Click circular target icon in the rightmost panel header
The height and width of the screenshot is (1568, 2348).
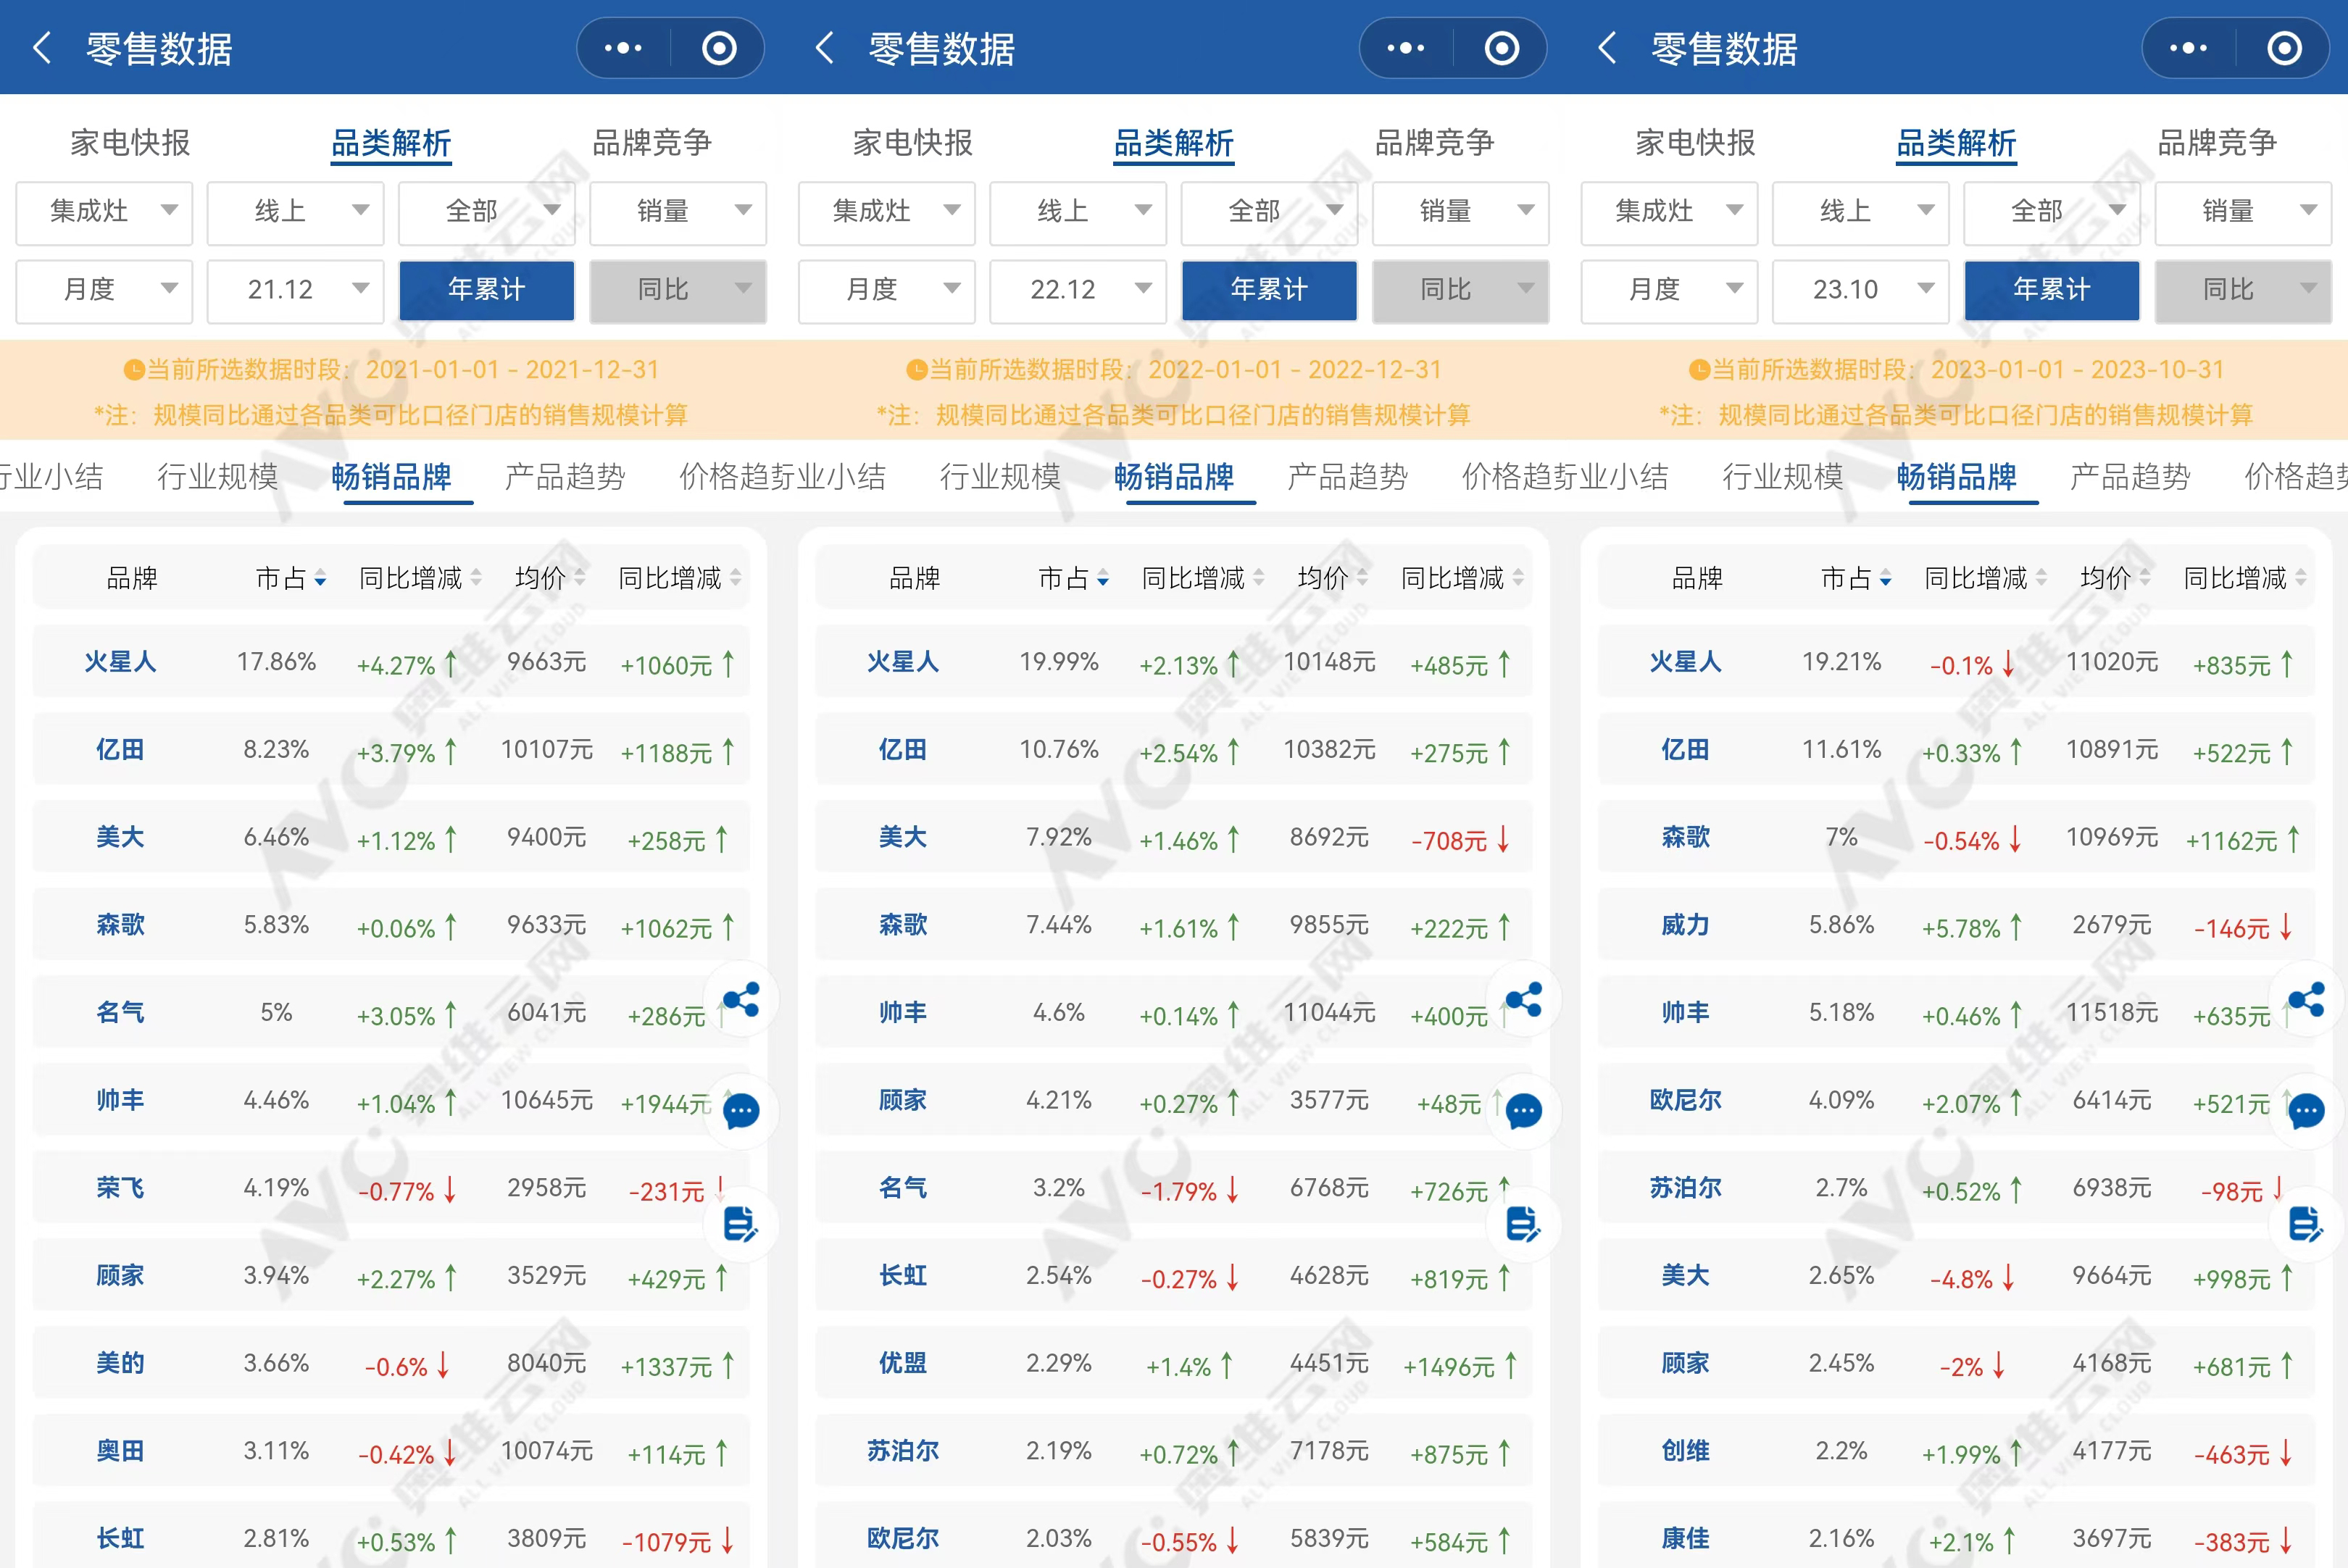coord(2284,48)
